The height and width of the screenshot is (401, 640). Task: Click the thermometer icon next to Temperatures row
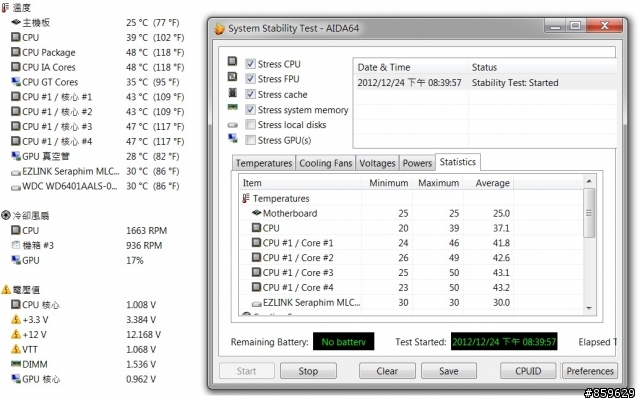click(246, 198)
